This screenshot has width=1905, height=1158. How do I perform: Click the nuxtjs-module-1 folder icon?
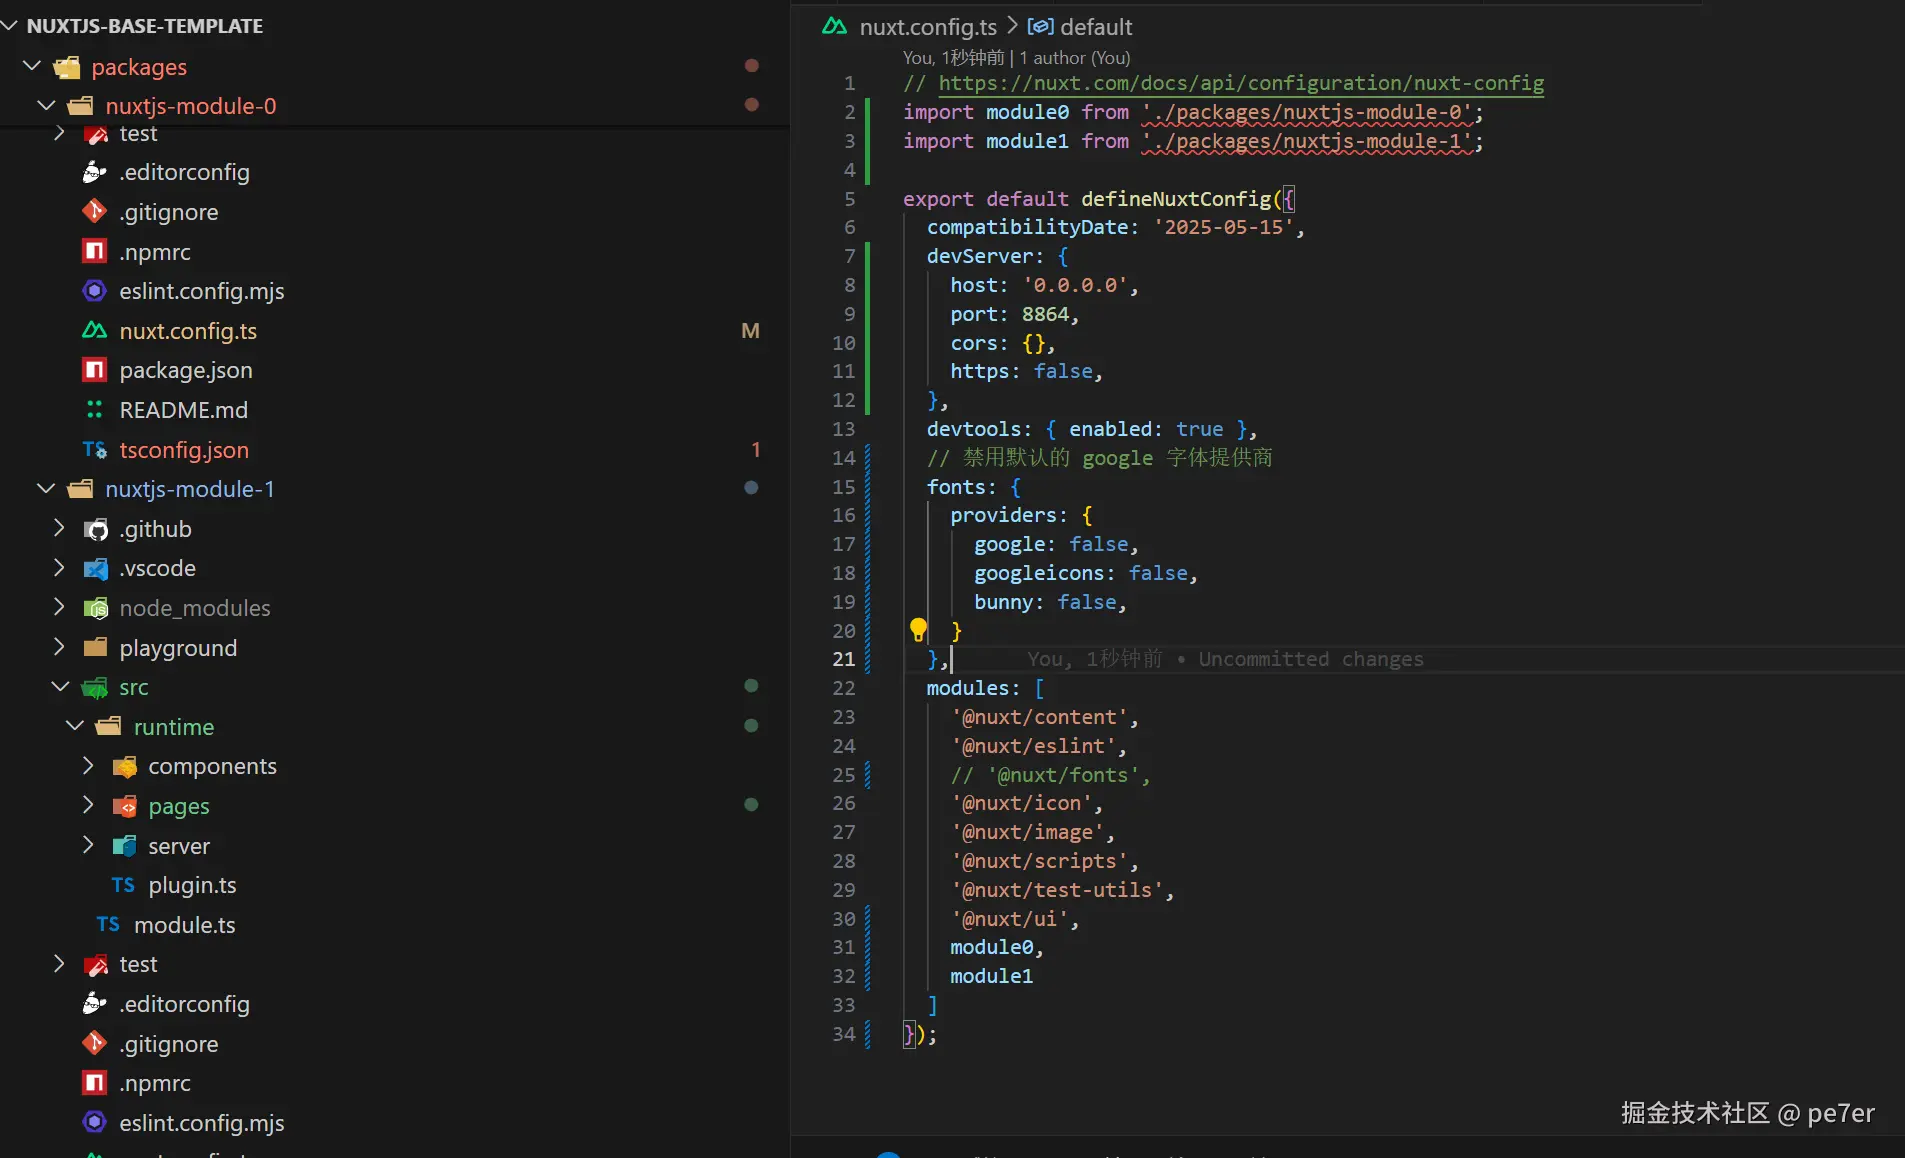point(81,489)
